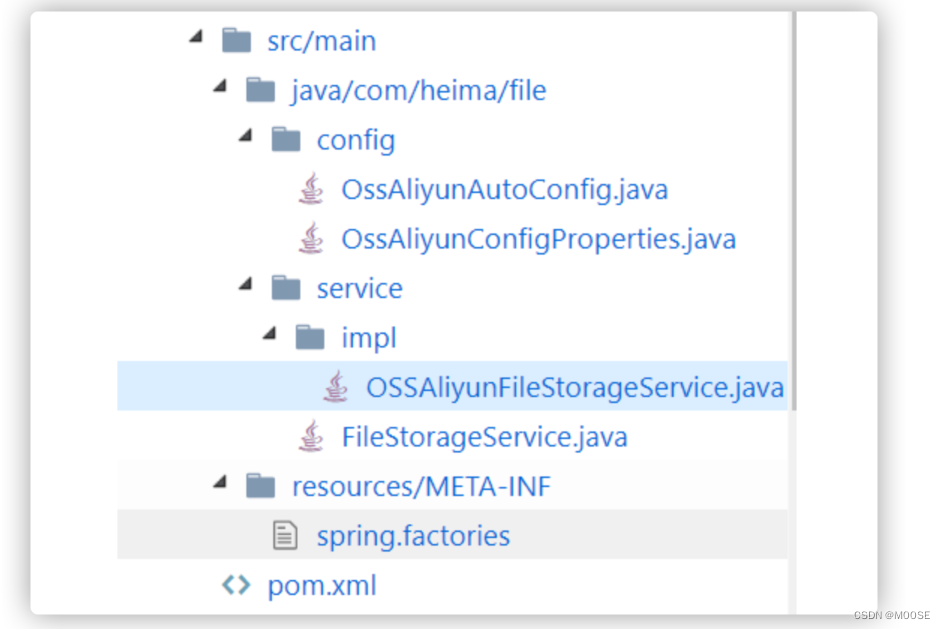The width and height of the screenshot is (945, 629).
Task: Click the src/main folder icon
Action: 236,40
